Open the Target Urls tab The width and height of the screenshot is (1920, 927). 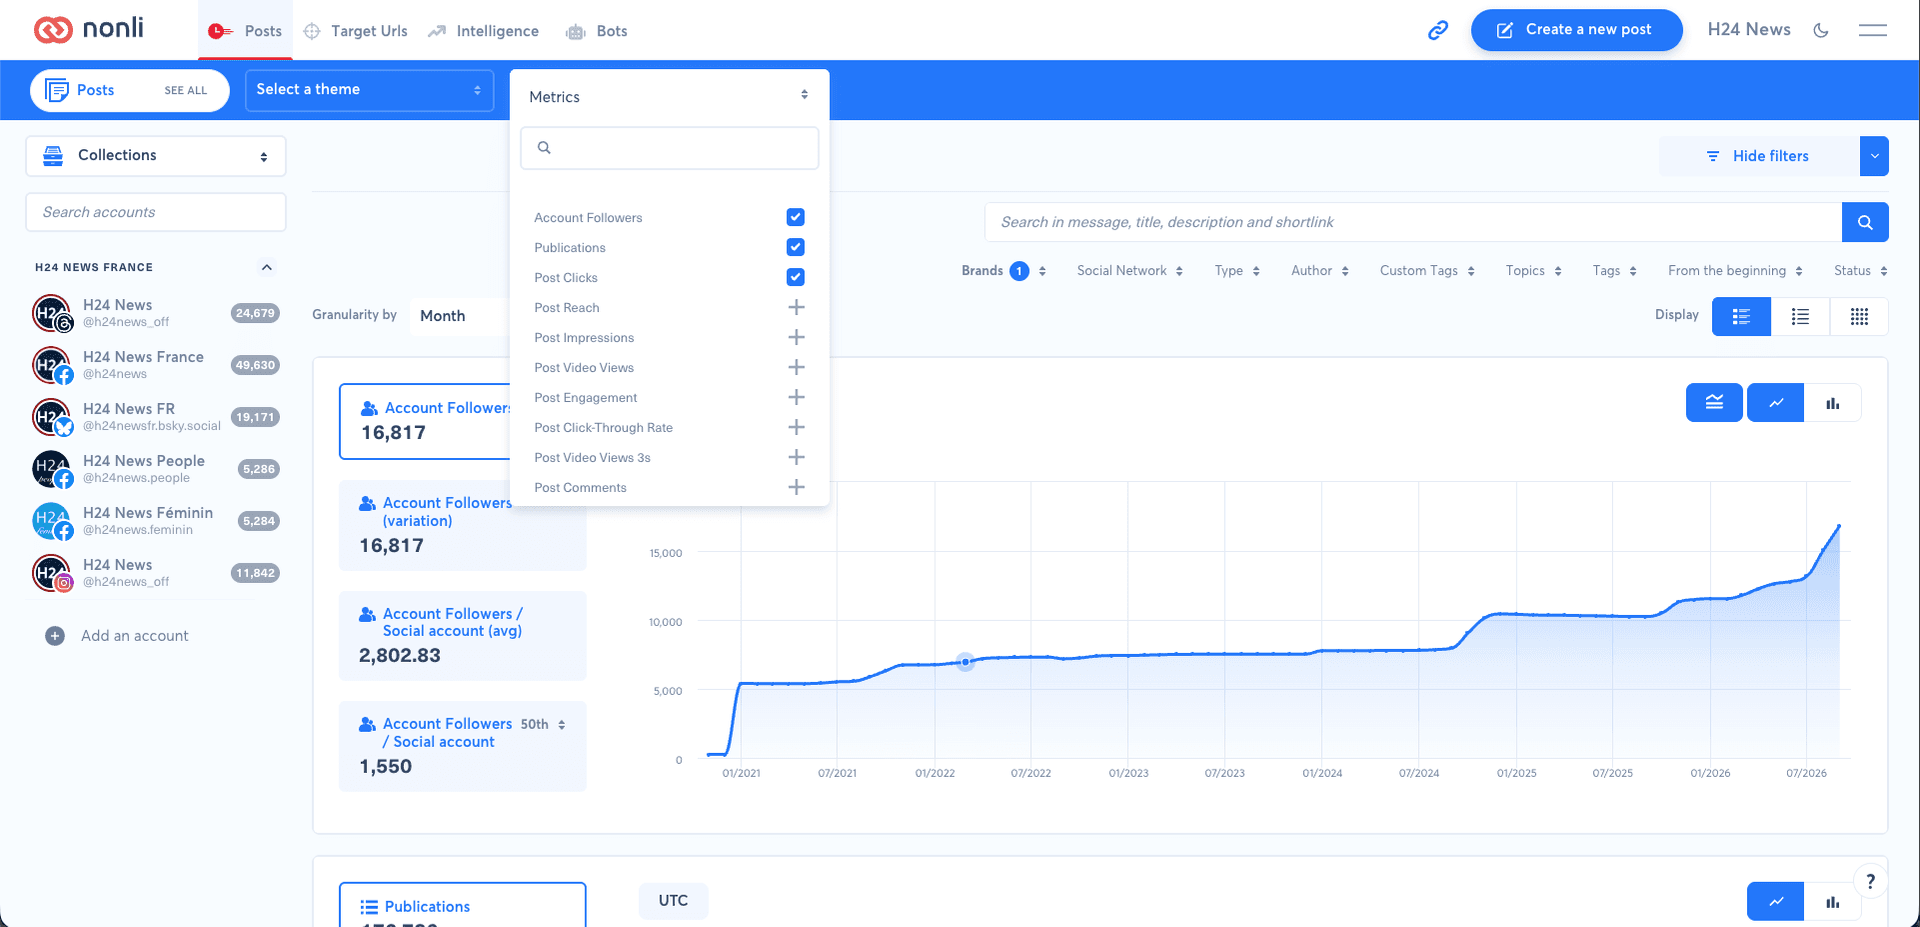pos(356,31)
